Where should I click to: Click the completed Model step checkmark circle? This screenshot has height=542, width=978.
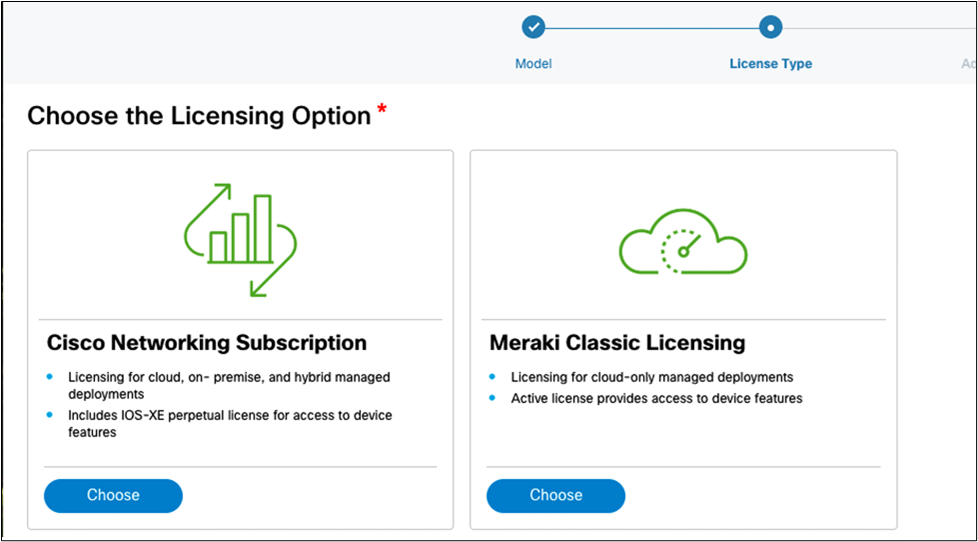click(x=533, y=27)
